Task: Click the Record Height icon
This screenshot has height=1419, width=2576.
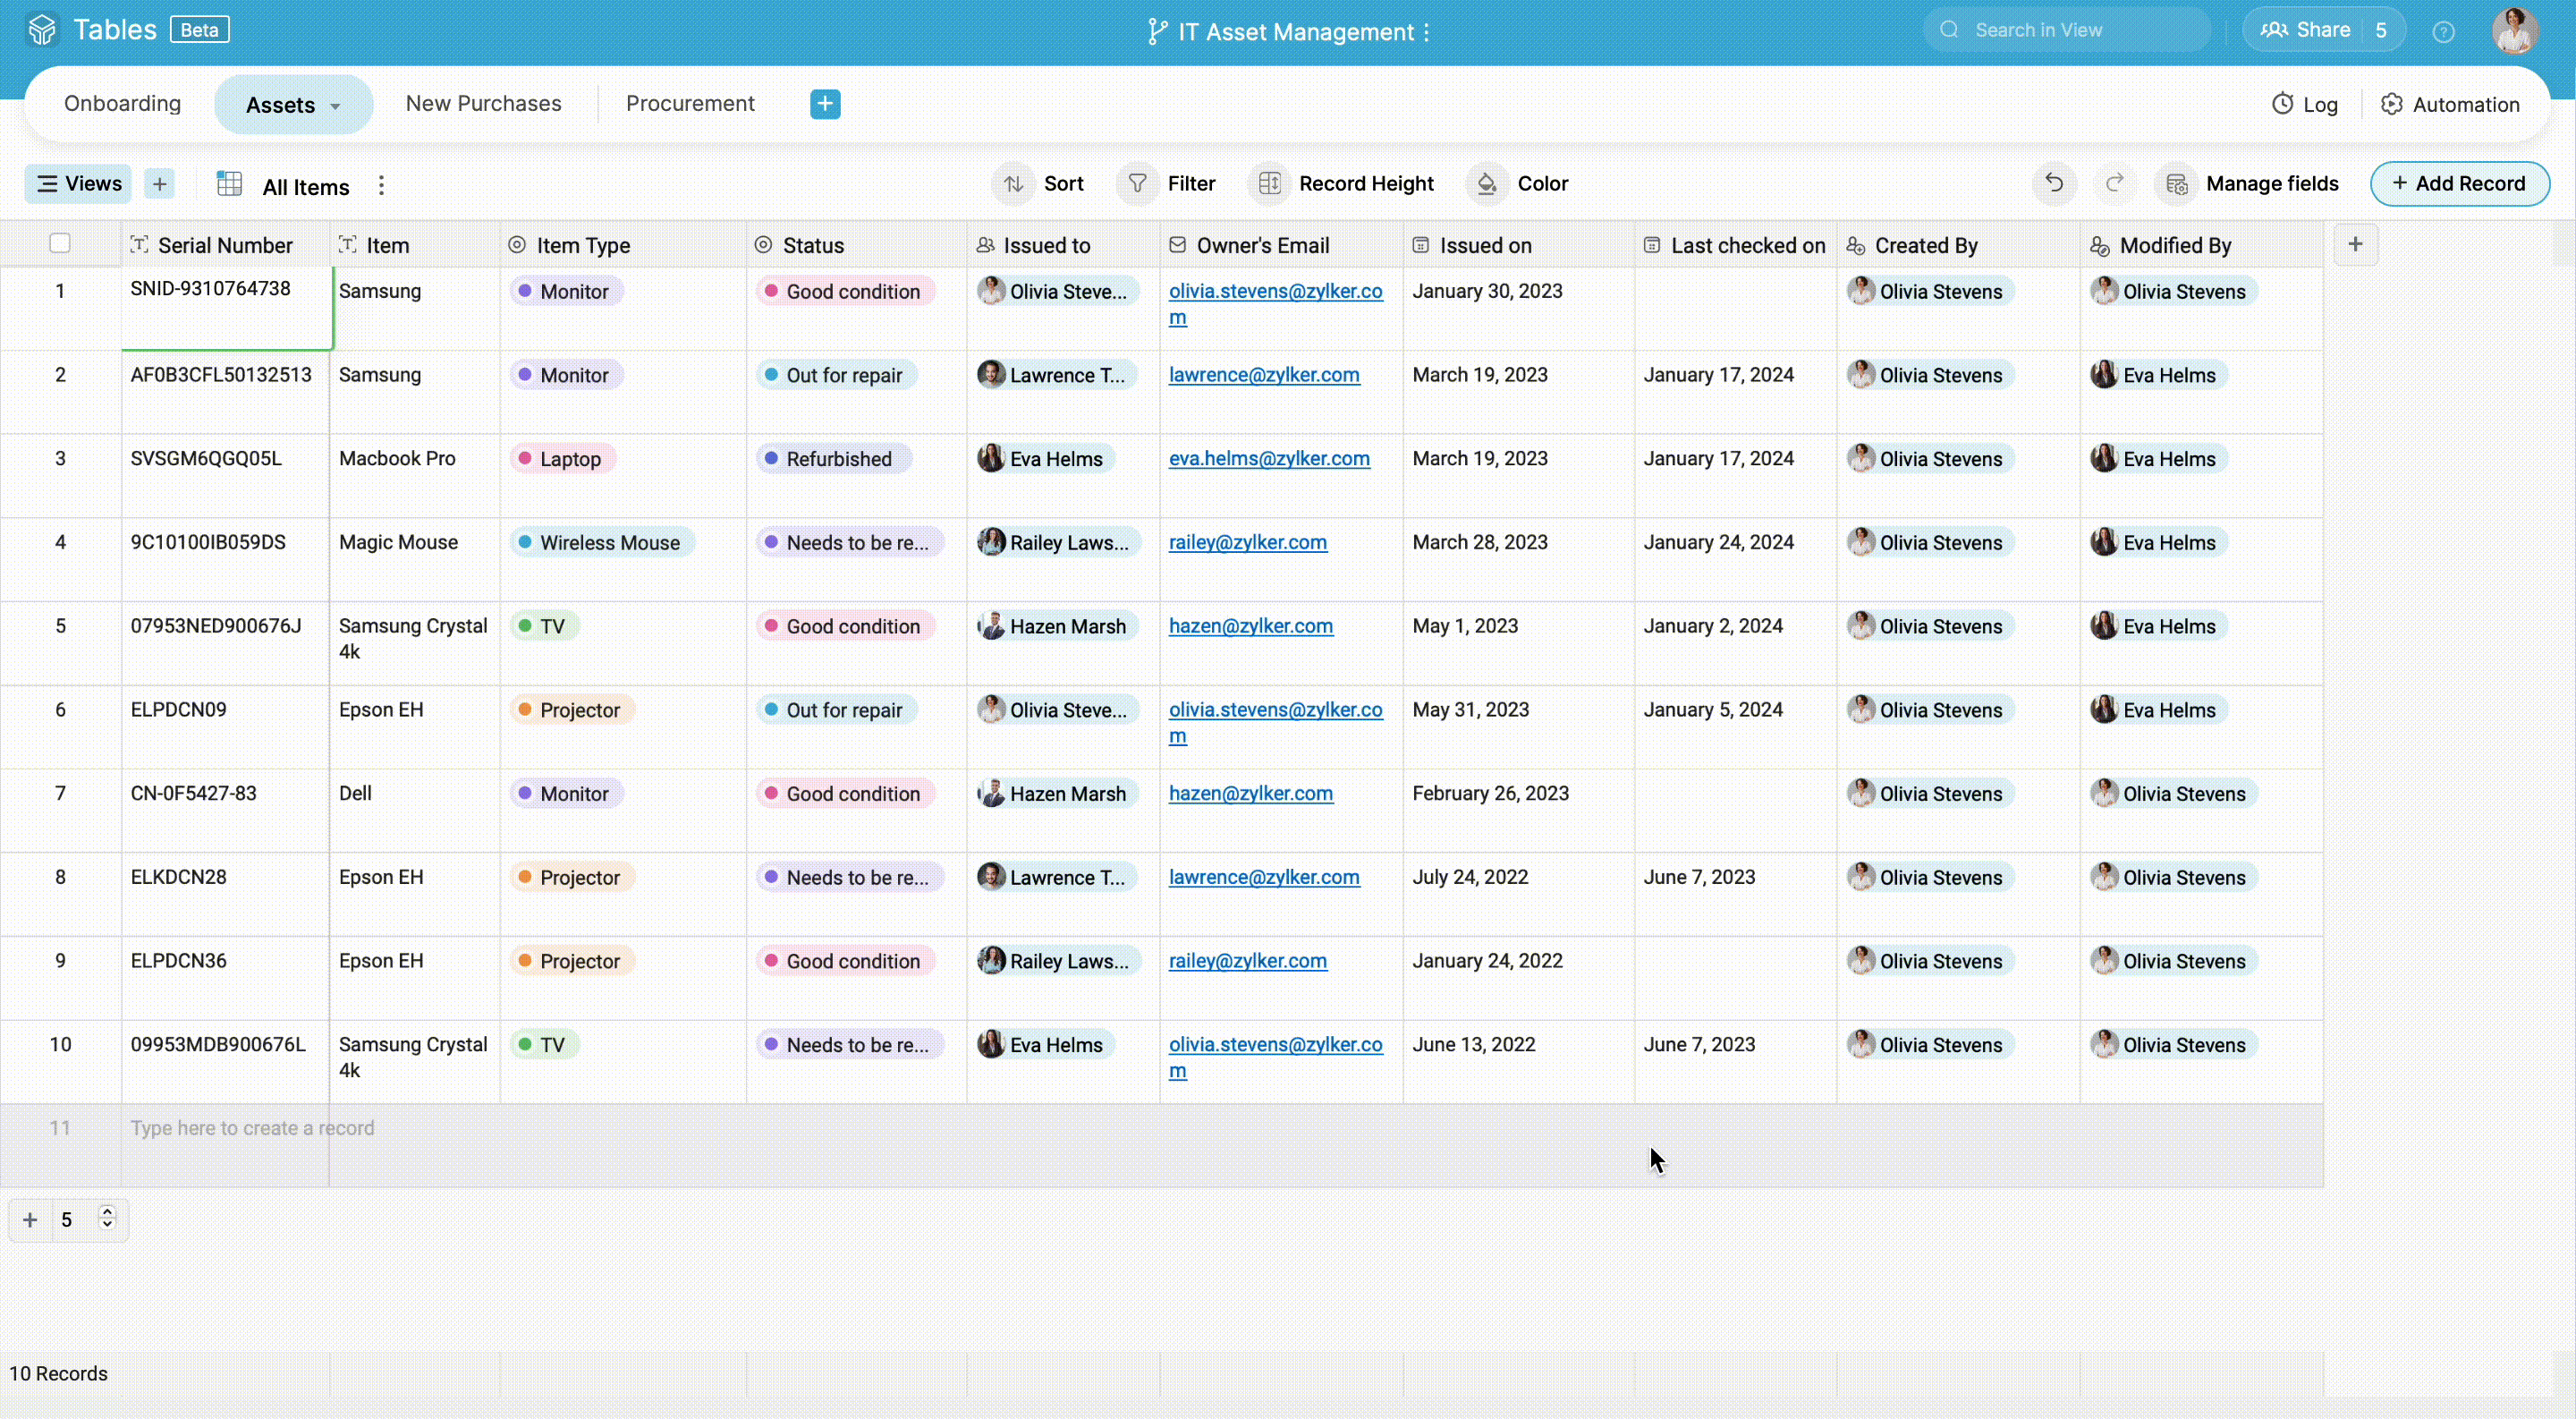Action: pos(1269,184)
